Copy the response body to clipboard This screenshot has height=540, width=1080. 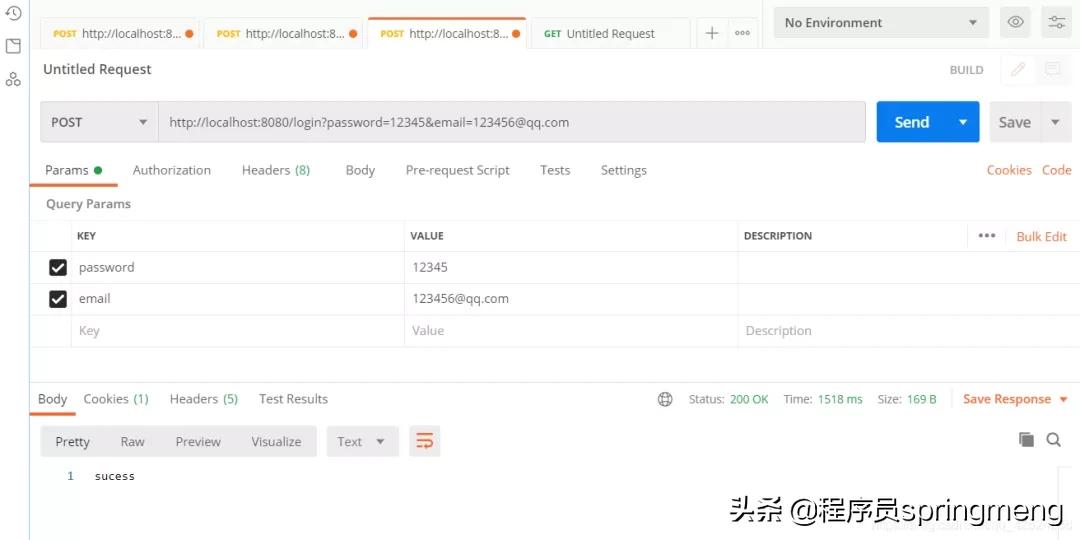tap(1026, 439)
